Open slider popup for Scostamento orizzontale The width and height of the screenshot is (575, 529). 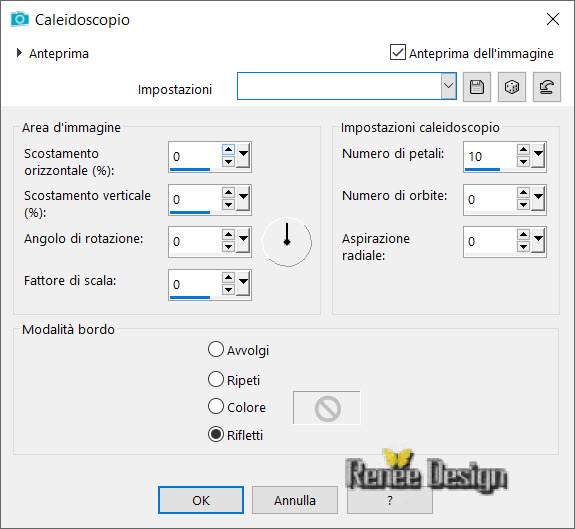(x=243, y=156)
